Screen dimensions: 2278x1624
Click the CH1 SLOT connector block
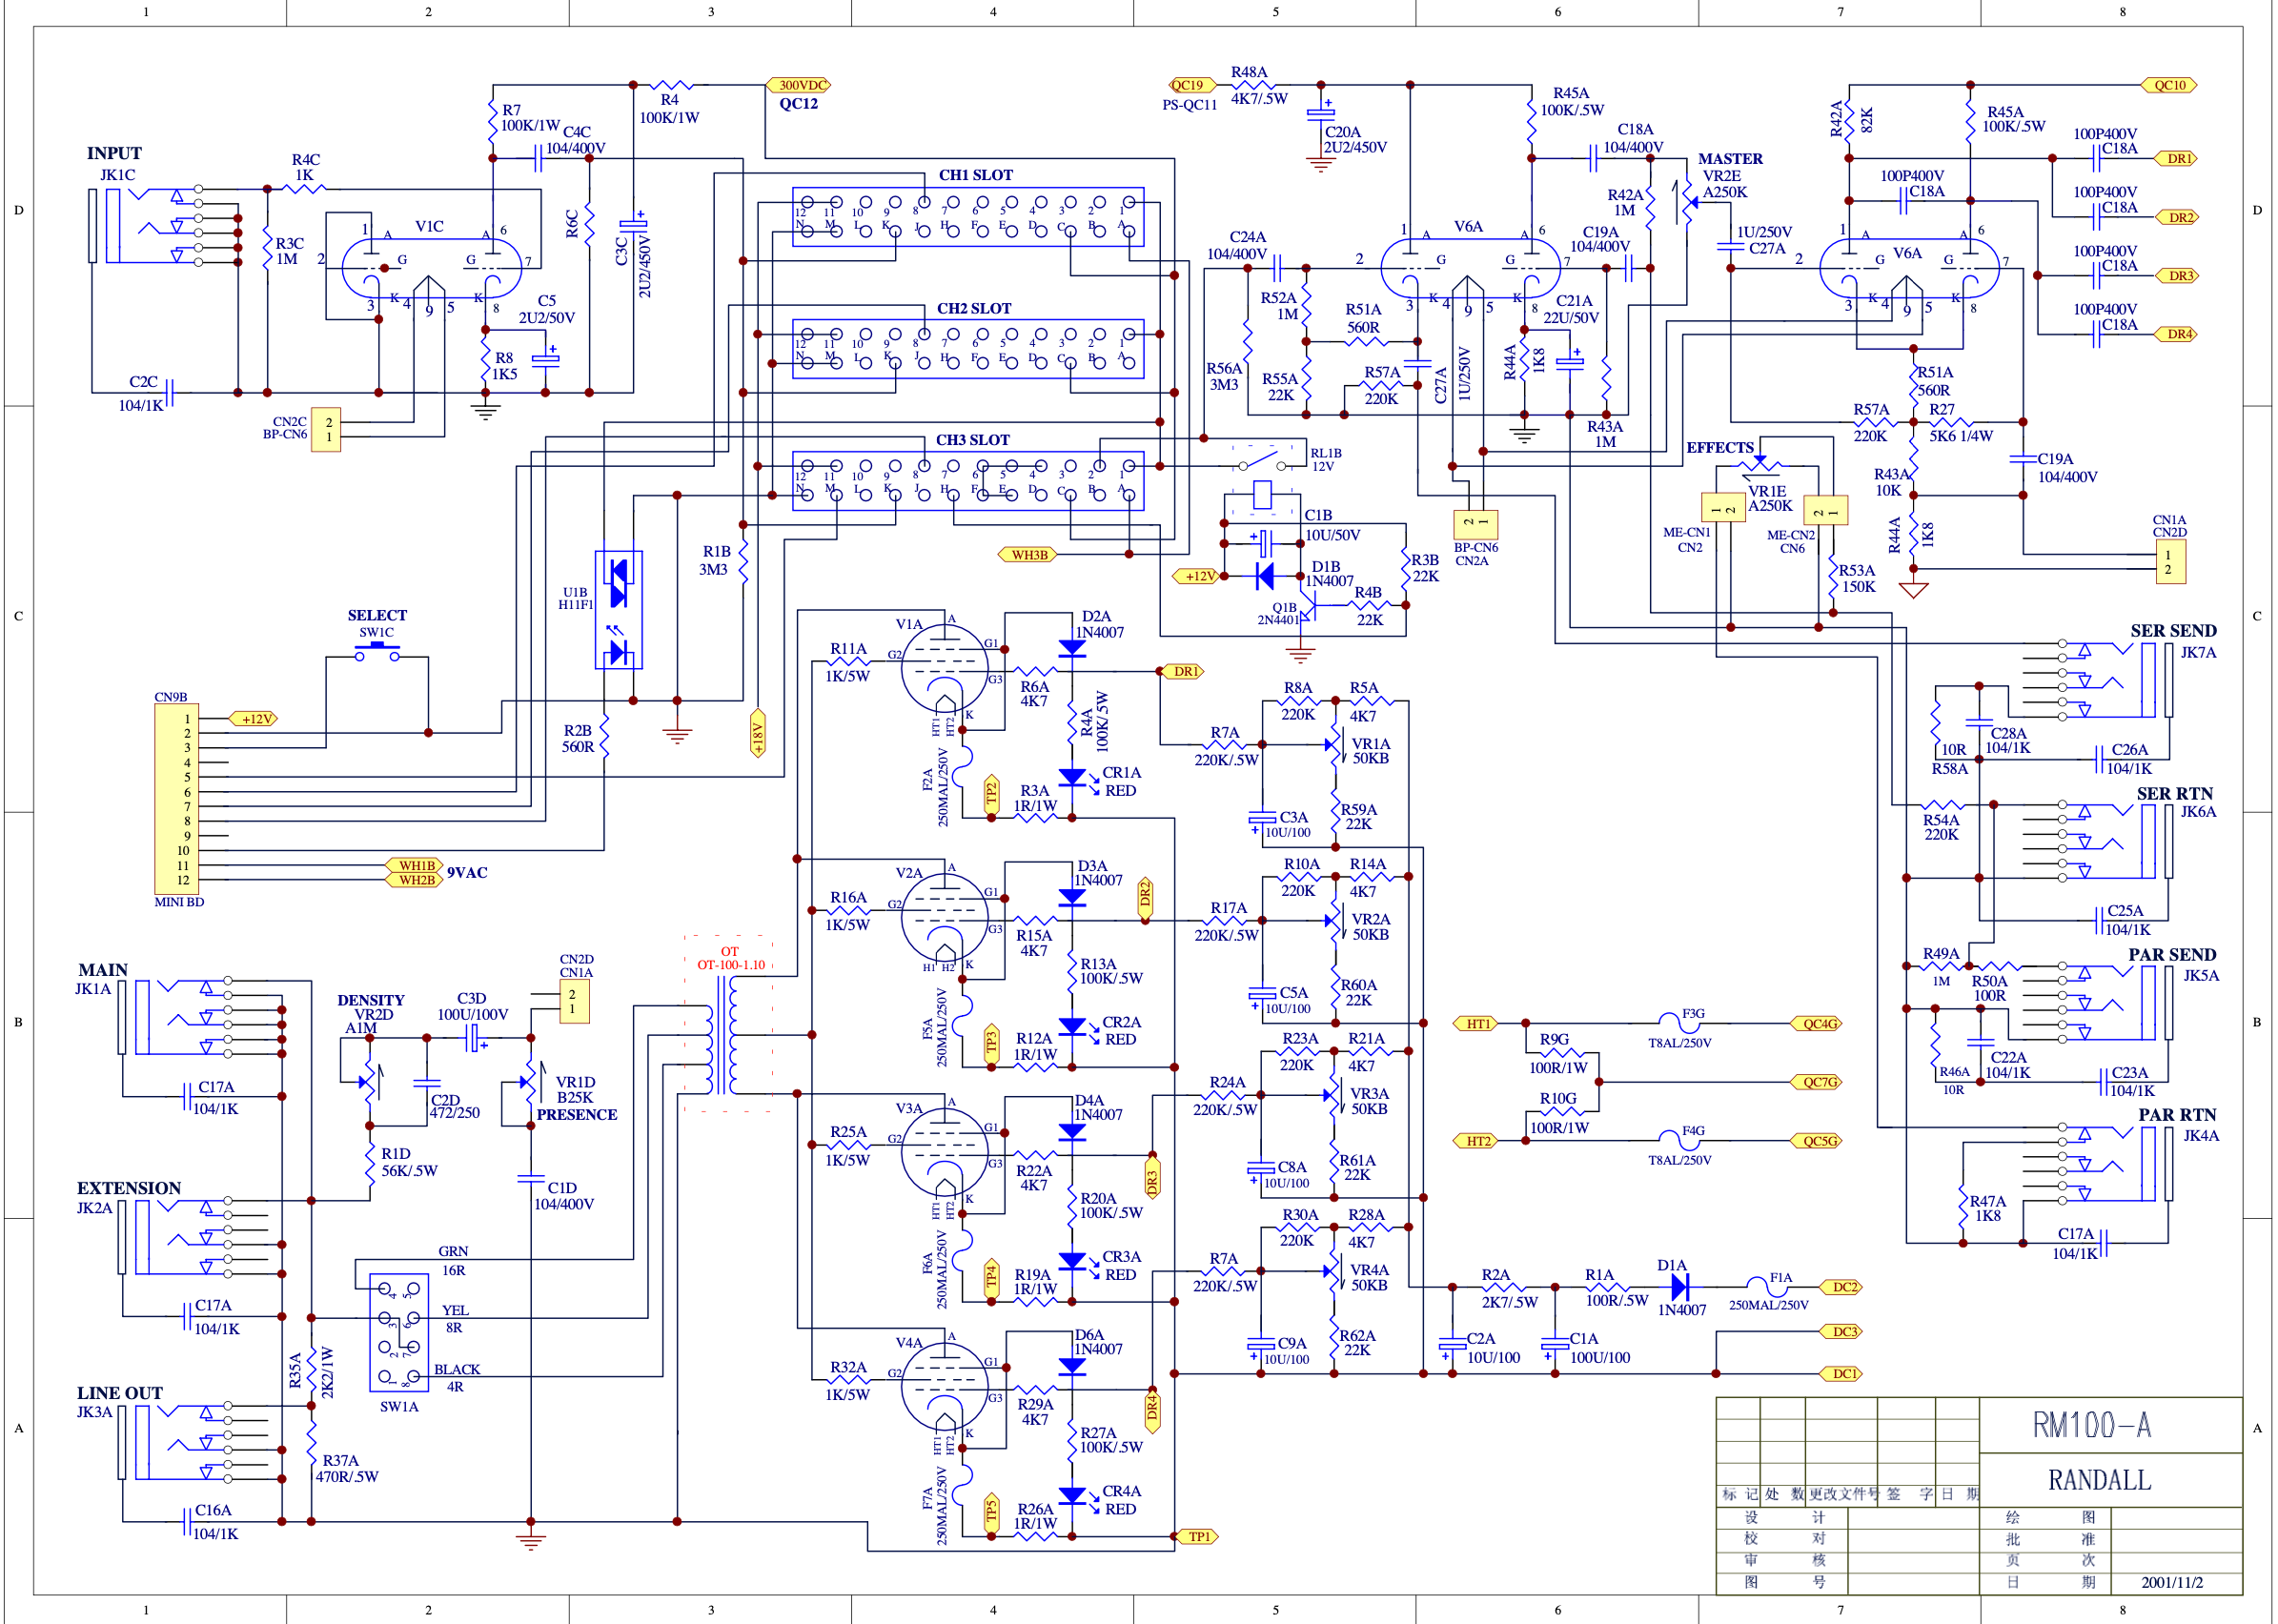tap(967, 217)
